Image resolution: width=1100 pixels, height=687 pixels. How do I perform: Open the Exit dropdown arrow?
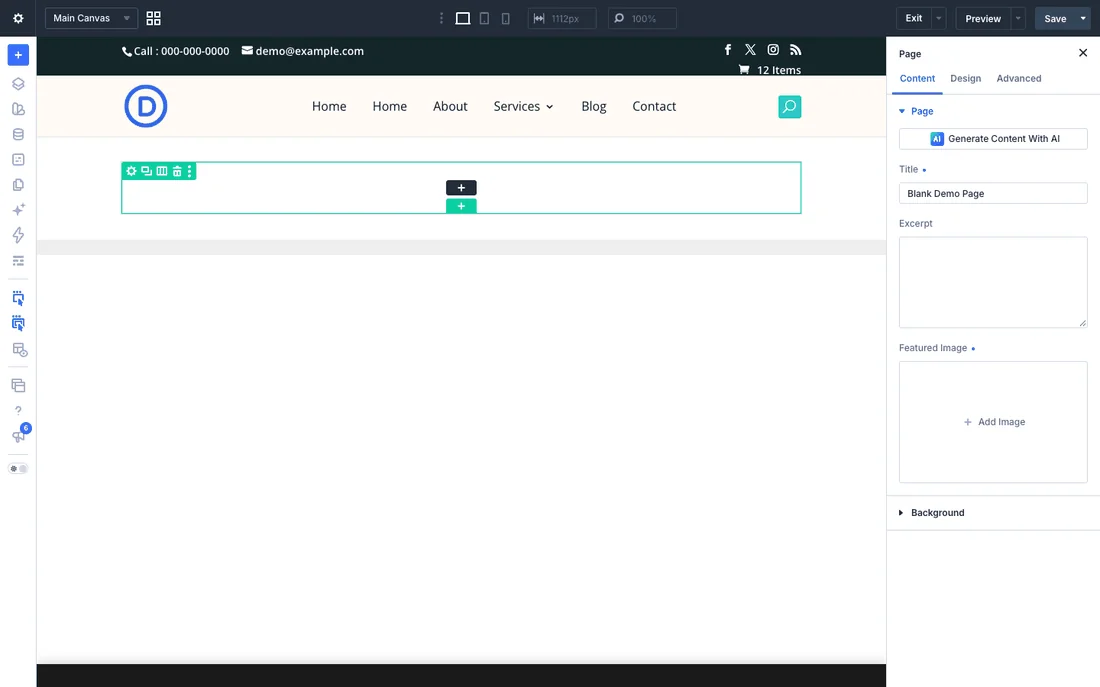tap(939, 18)
